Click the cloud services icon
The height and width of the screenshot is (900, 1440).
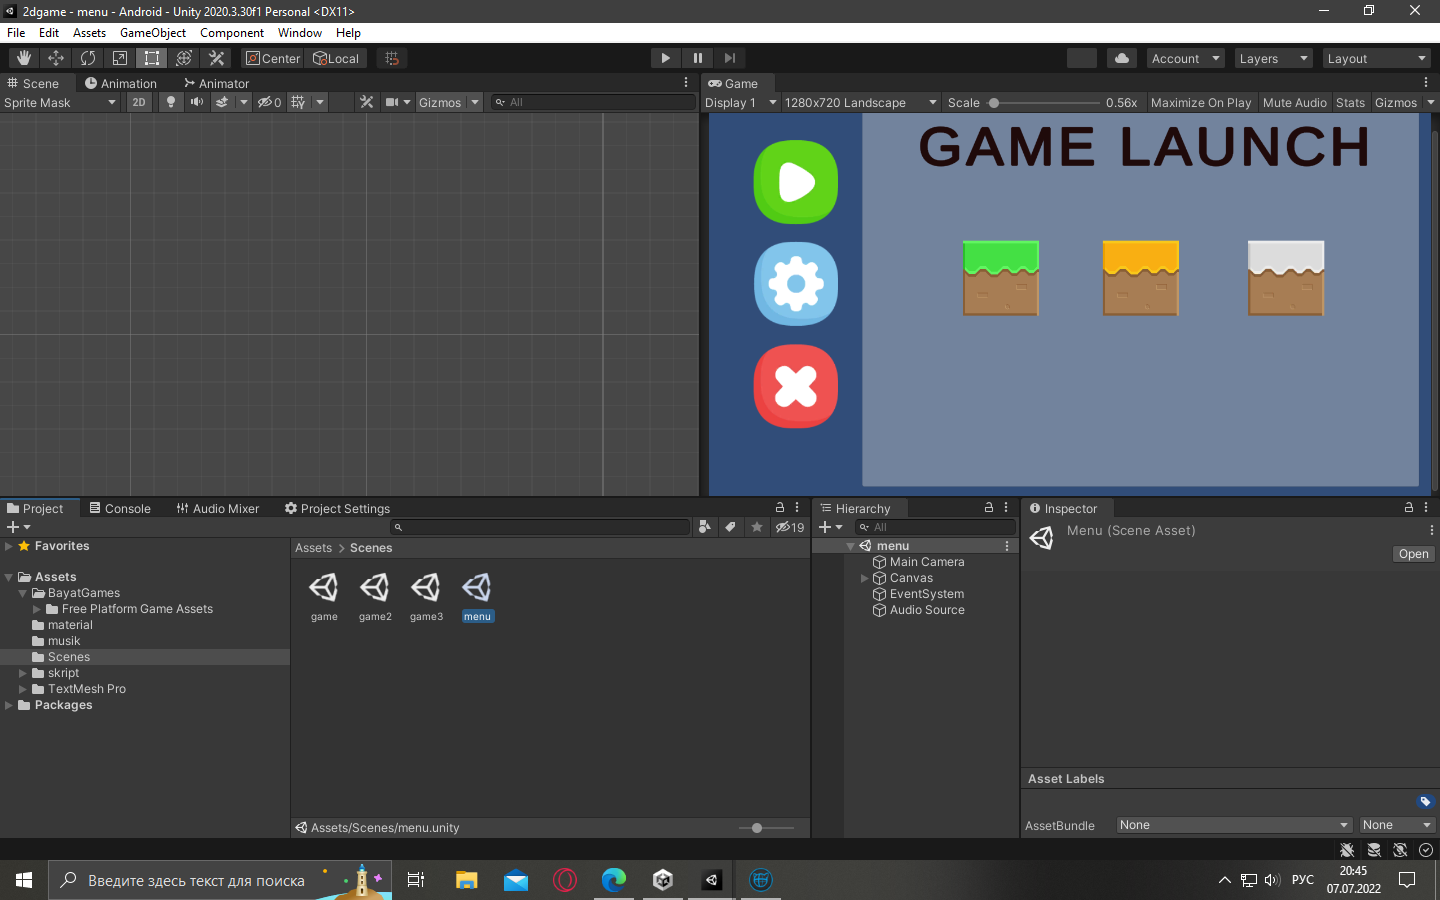pos(1122,58)
